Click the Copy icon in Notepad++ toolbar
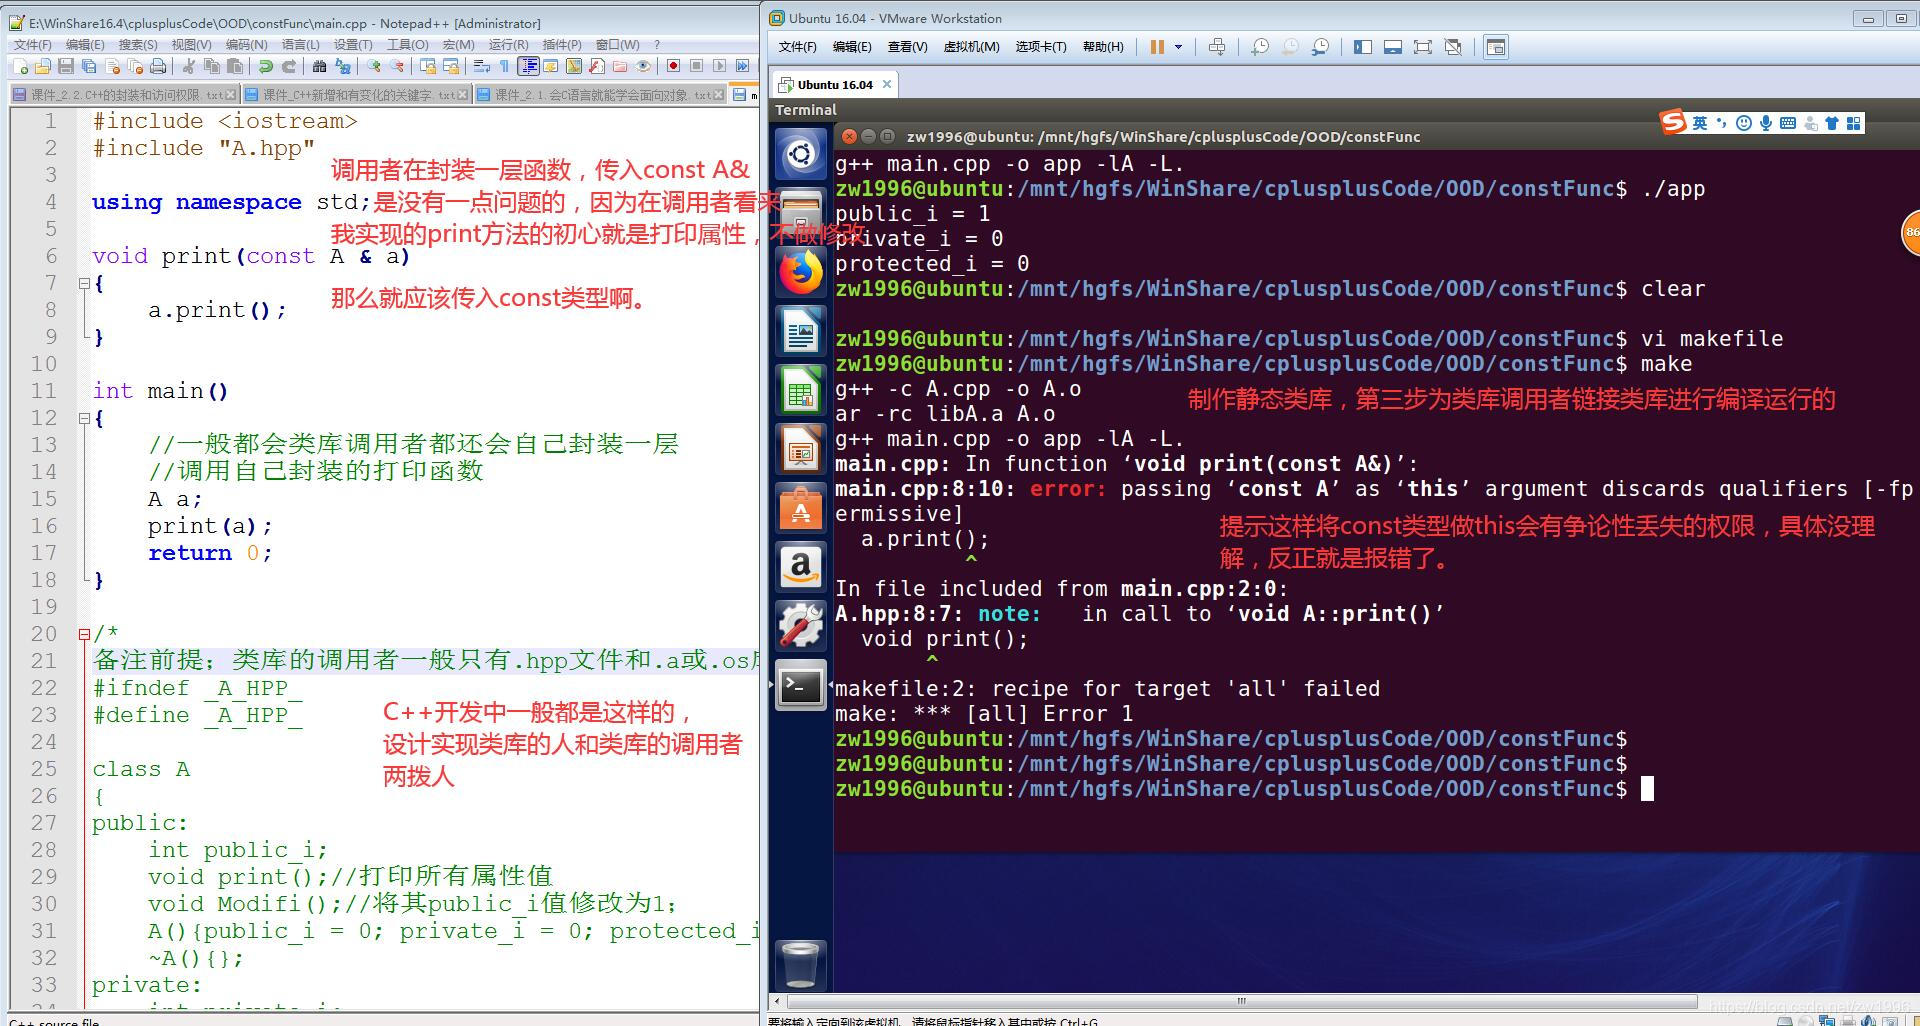 pos(212,66)
